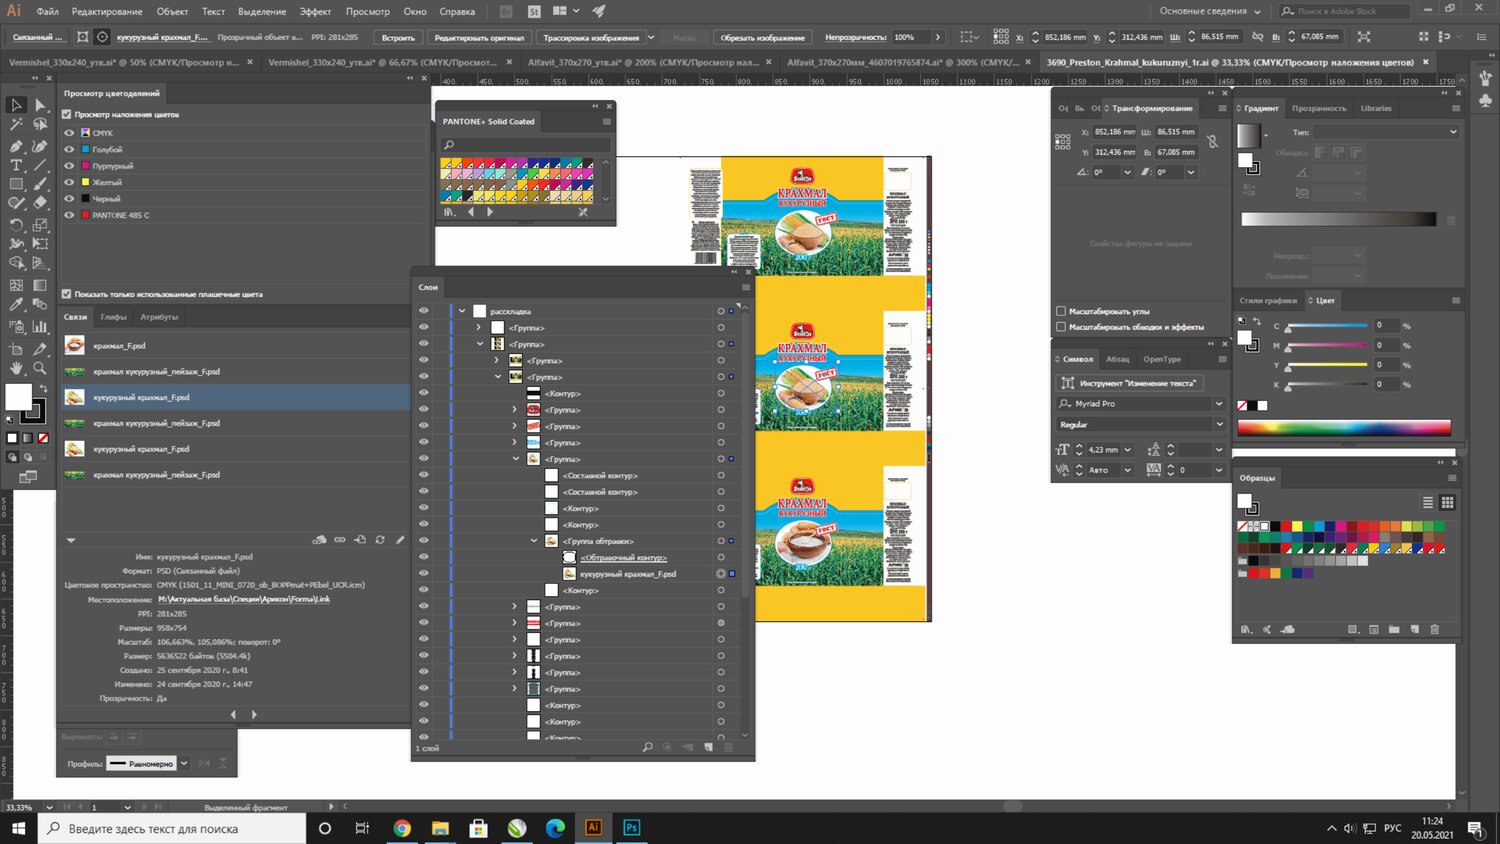Click the 'Трассировка изображения' button
Image resolution: width=1500 pixels, height=844 pixels.
coord(590,37)
